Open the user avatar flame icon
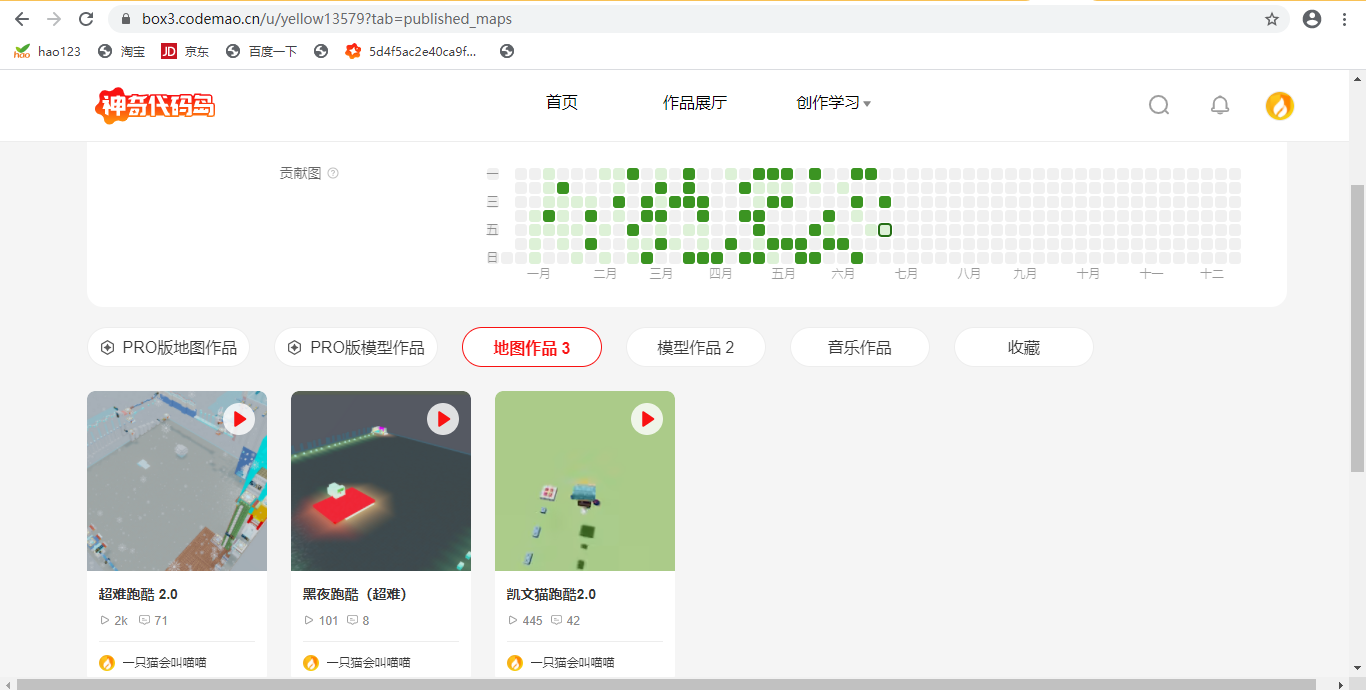 tap(1280, 106)
